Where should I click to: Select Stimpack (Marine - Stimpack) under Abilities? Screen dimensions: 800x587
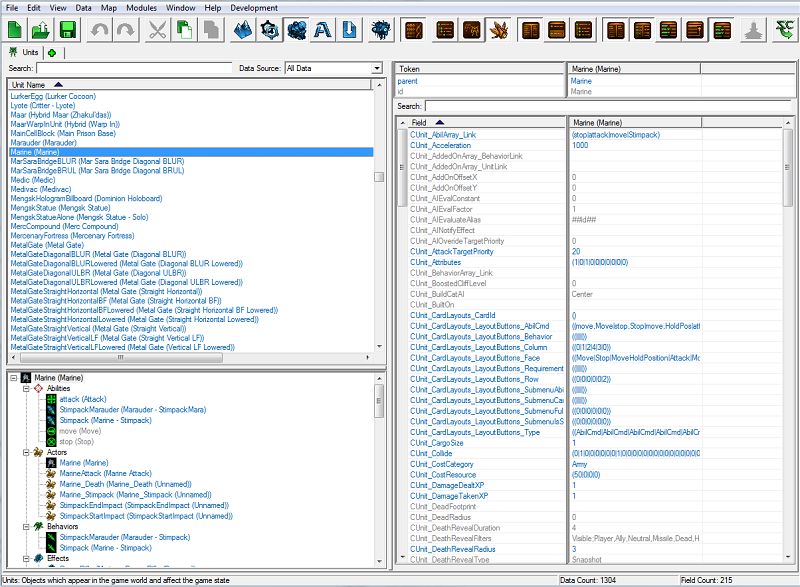(105, 420)
